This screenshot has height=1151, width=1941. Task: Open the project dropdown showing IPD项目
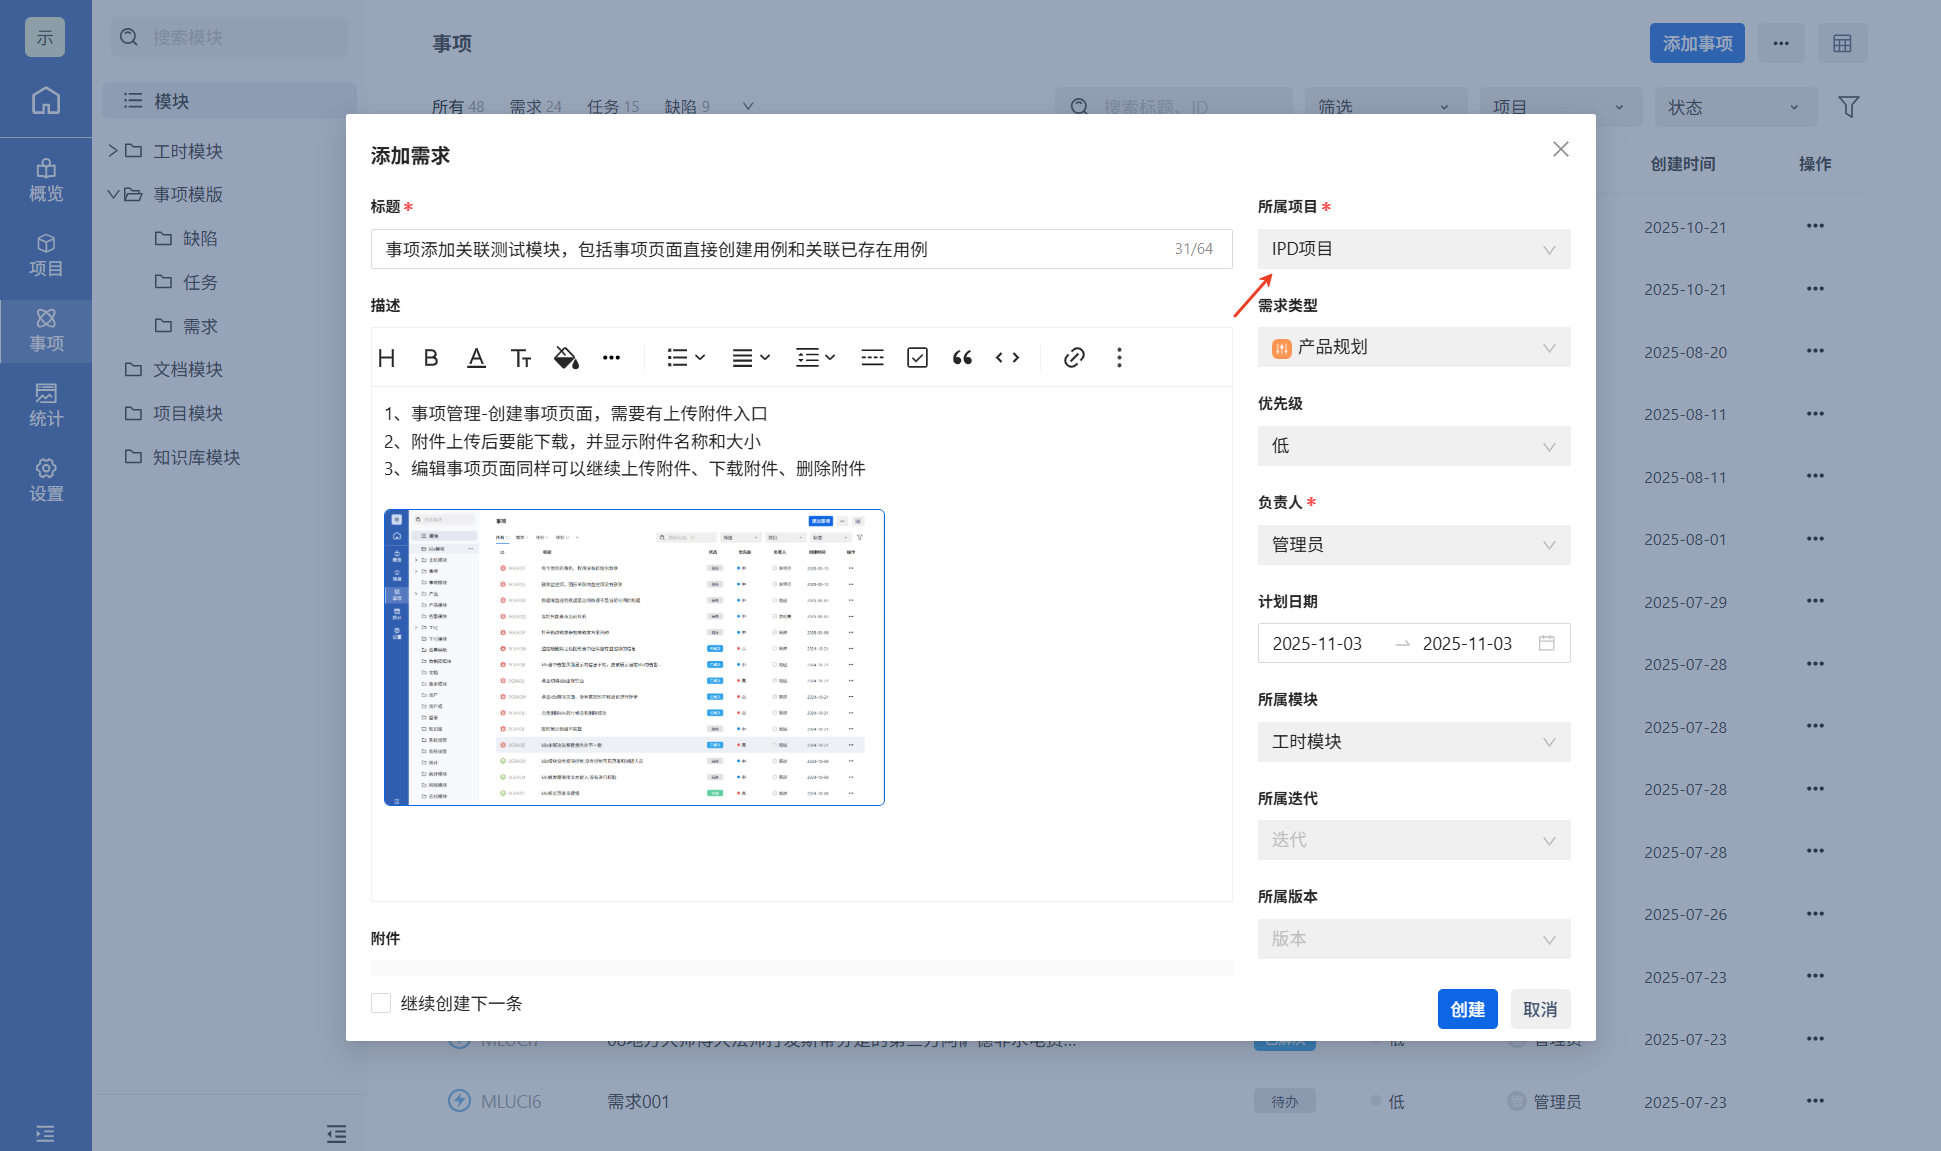(1413, 249)
